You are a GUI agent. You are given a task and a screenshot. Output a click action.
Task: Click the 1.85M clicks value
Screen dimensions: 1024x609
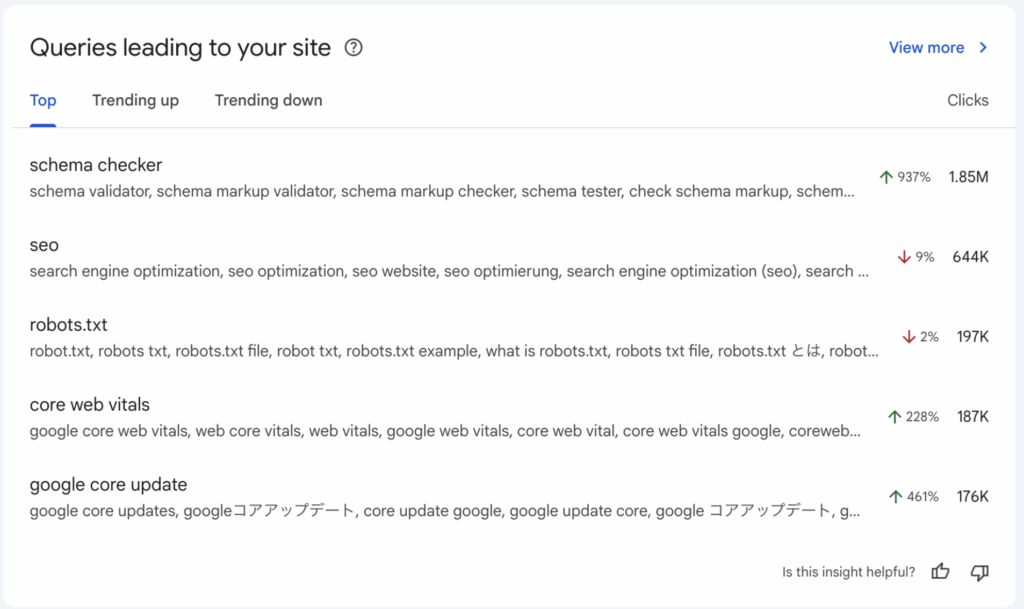(968, 177)
